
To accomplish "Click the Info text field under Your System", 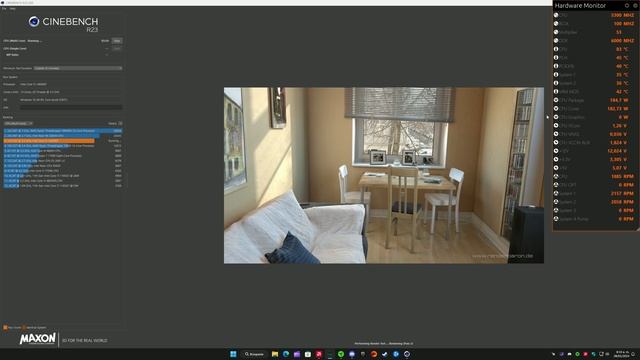I will coord(71,107).
